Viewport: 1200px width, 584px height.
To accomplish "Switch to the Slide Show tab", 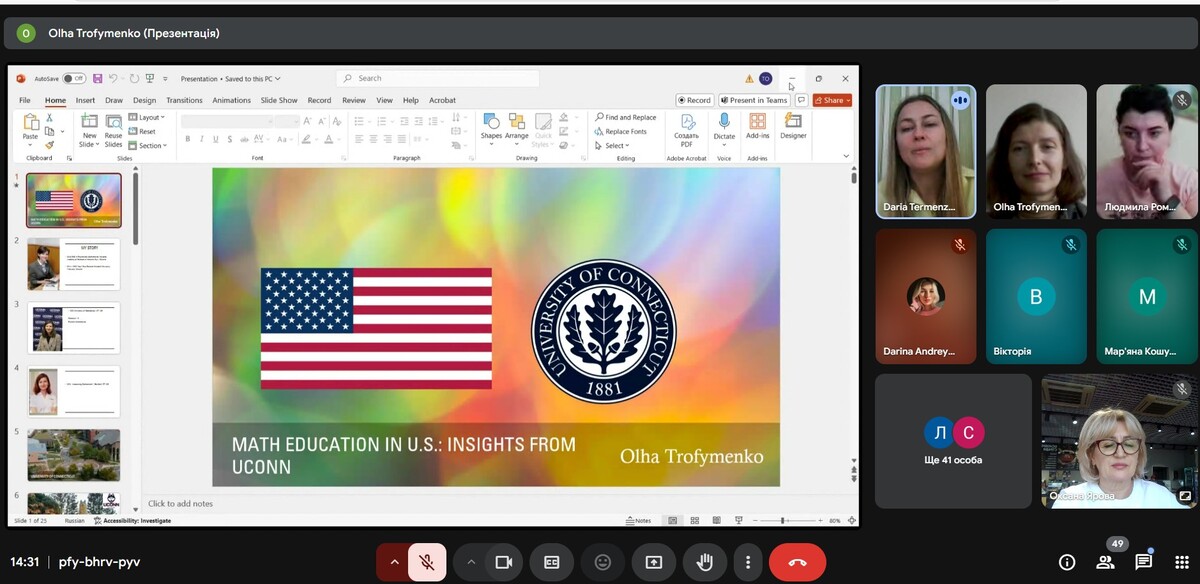I will (279, 100).
